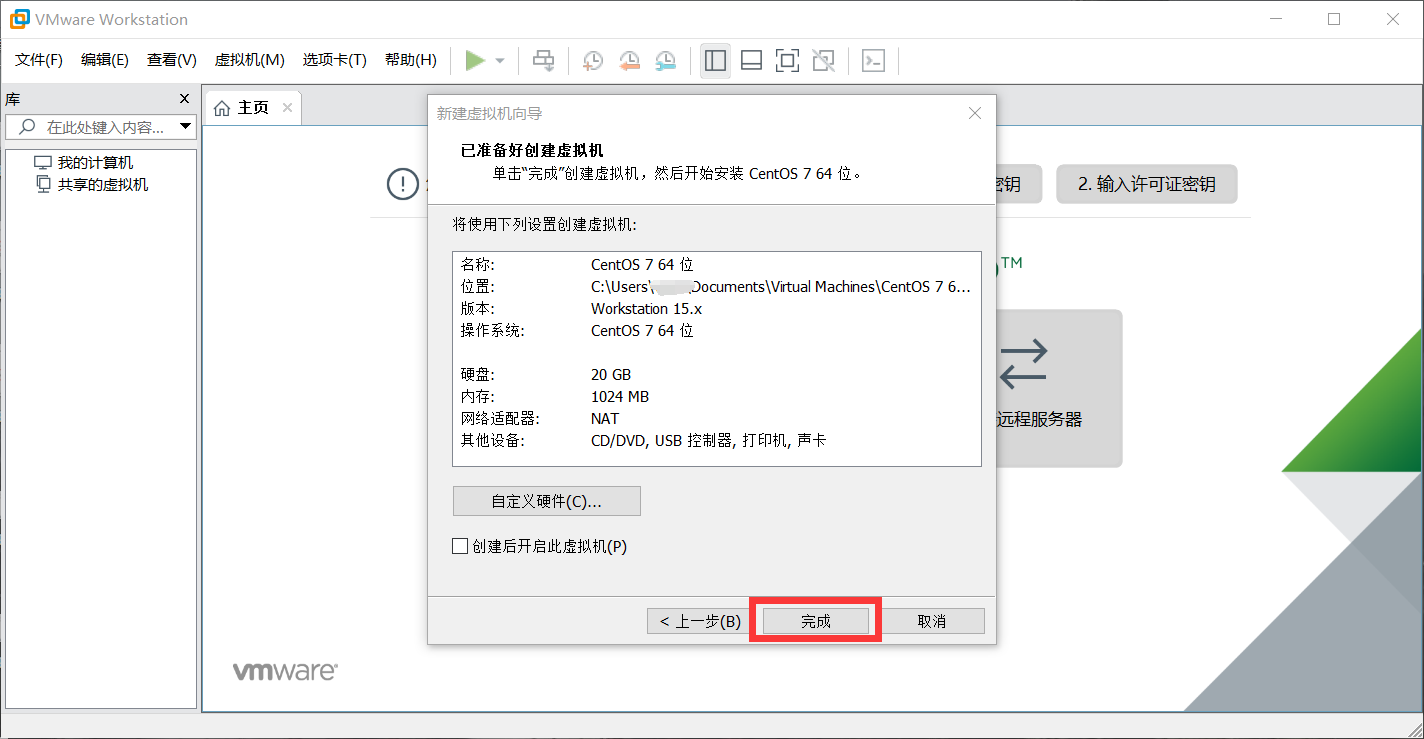
Task: Click the 名称: label in the settings list
Action: [x=478, y=265]
